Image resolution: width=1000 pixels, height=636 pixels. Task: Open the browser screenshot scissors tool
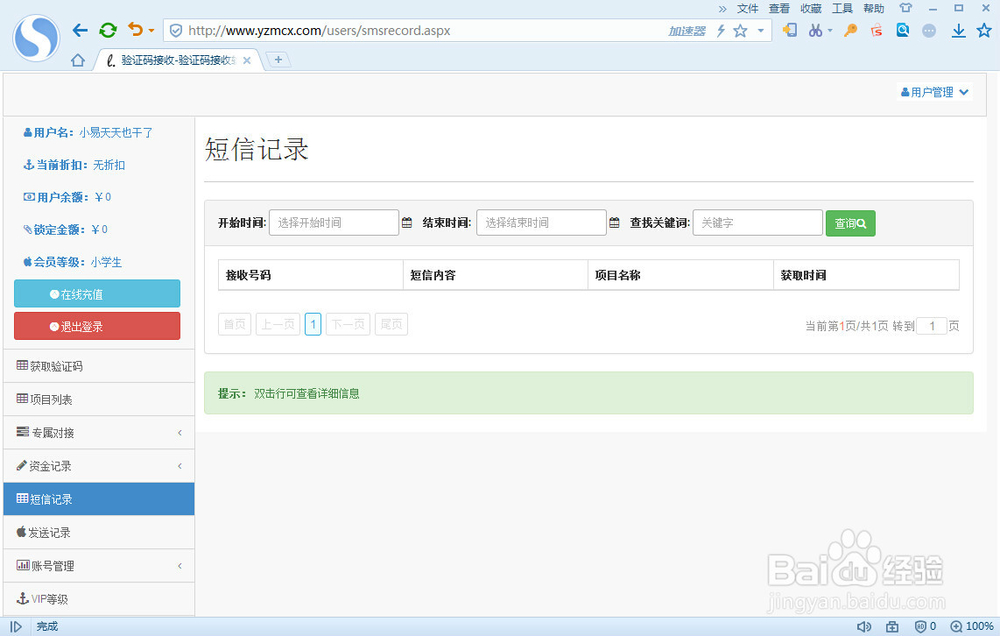coord(817,30)
